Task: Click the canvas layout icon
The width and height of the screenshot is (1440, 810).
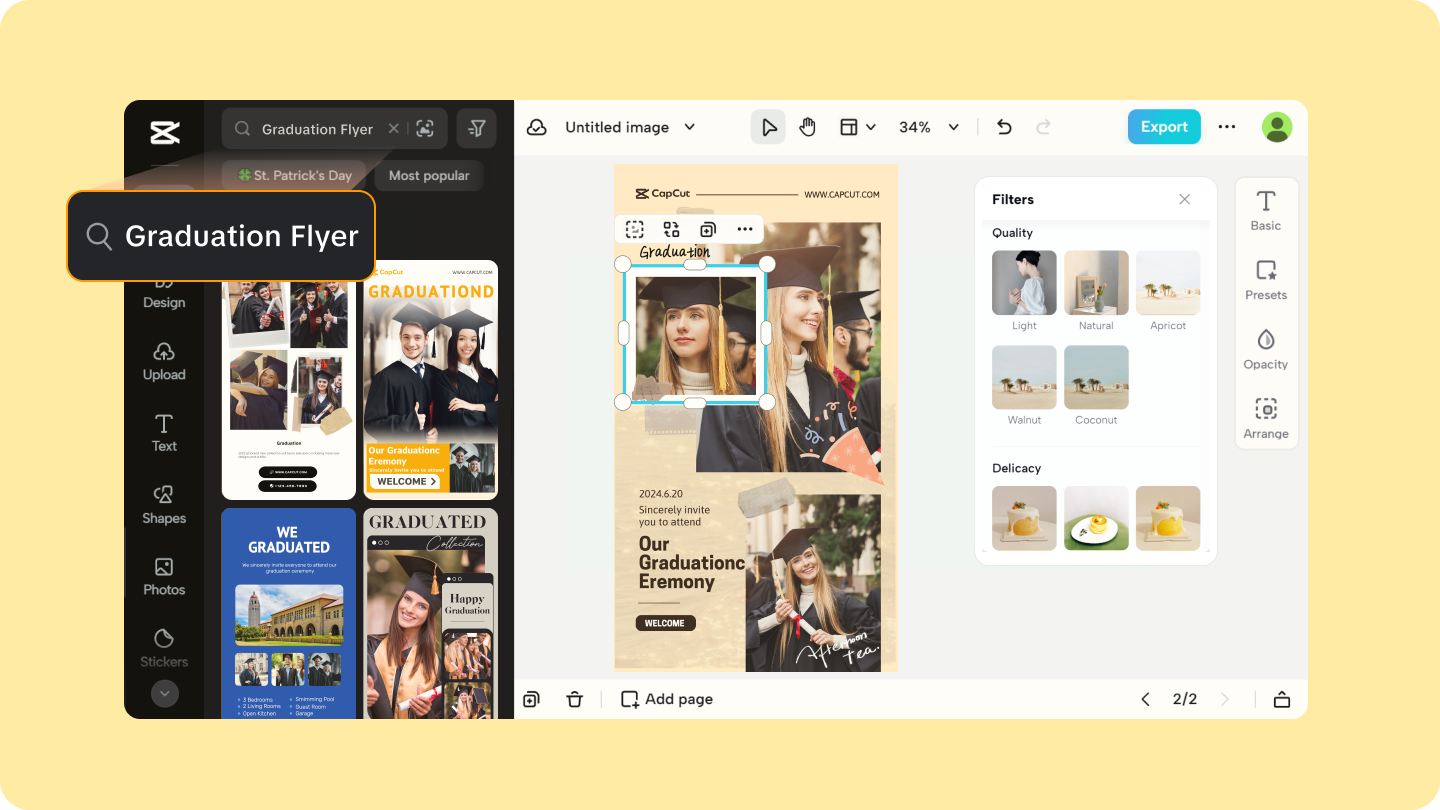Action: point(849,127)
